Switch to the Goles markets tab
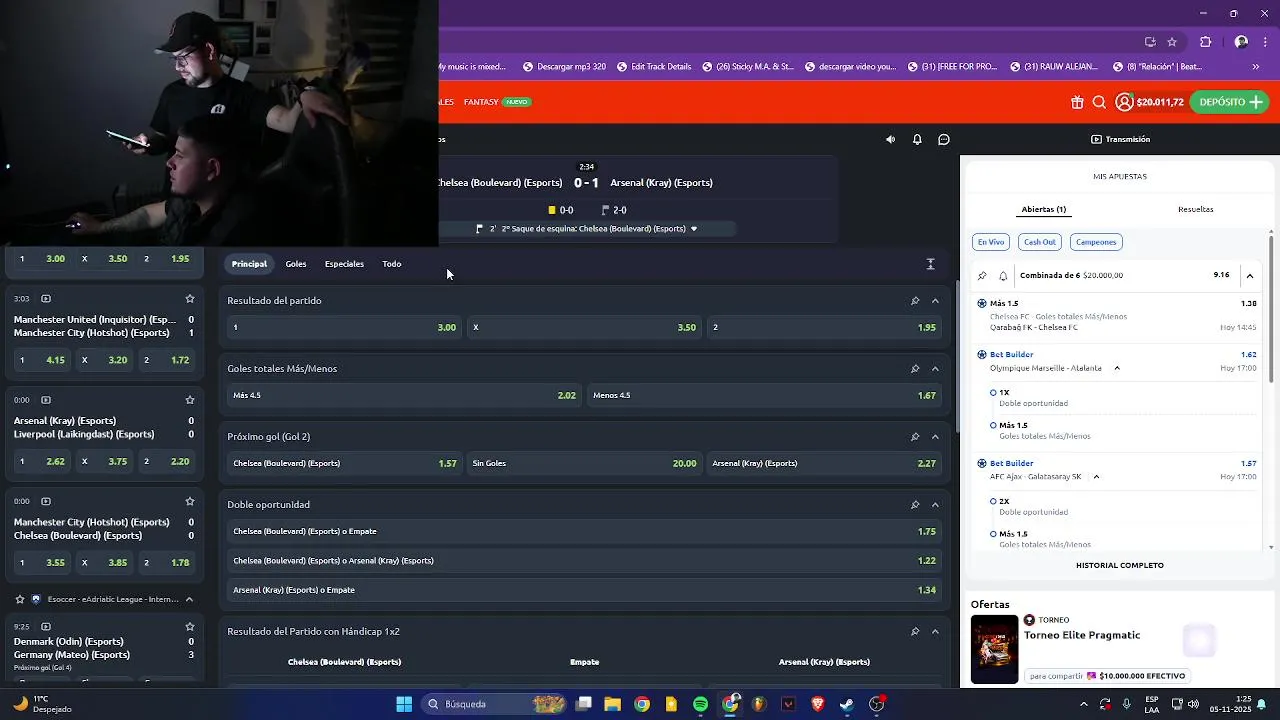 [296, 264]
